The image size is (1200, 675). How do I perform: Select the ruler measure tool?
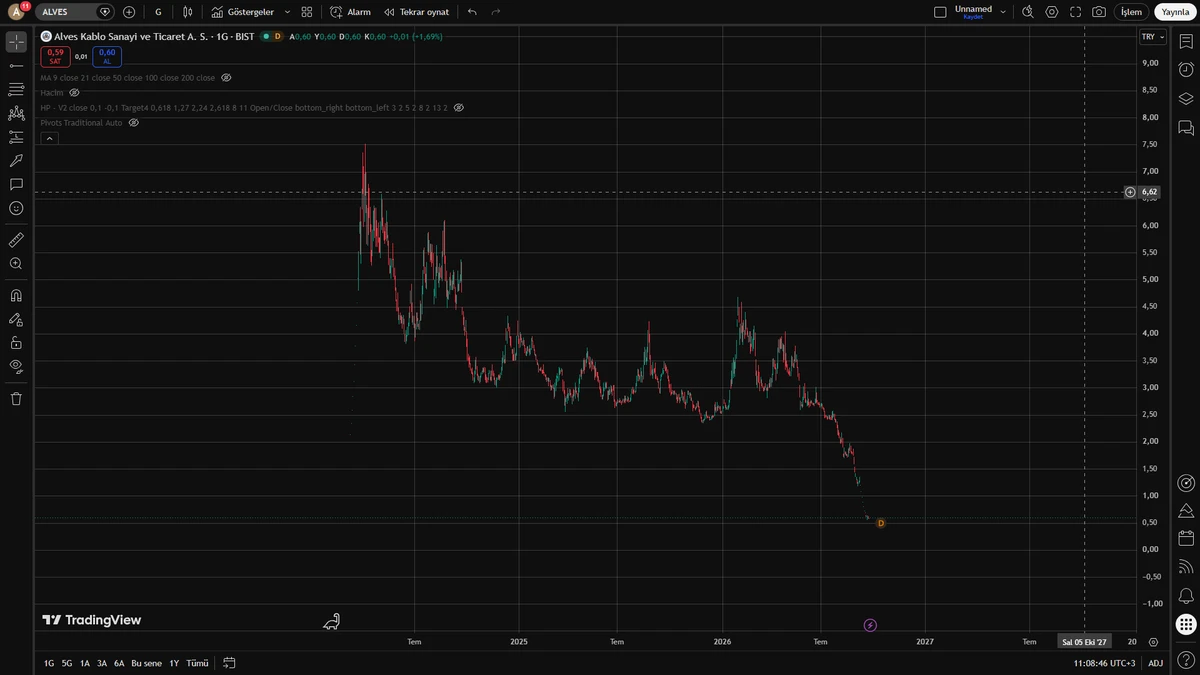(x=16, y=240)
